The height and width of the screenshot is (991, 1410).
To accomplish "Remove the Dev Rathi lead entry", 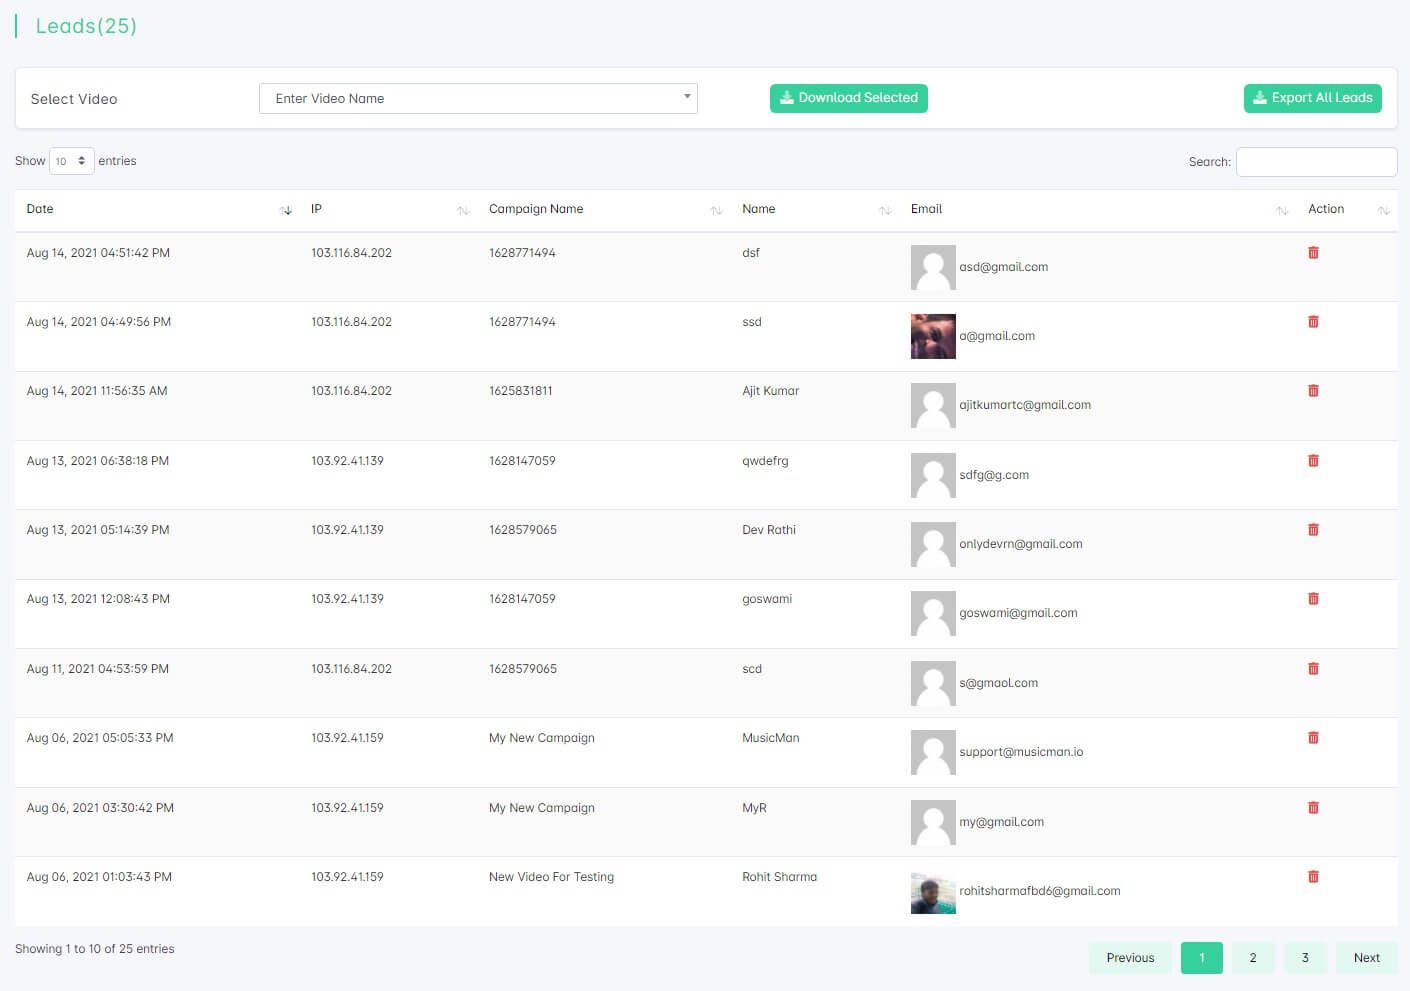I will [1313, 530].
